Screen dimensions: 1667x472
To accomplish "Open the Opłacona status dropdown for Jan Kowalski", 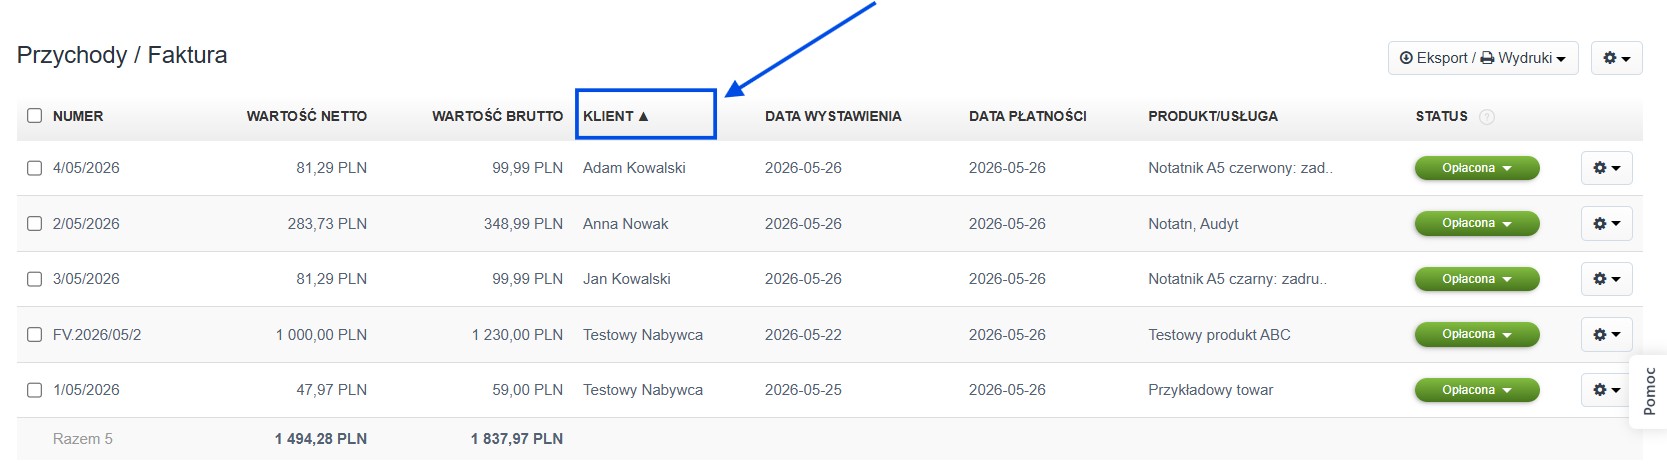I will 1476,279.
